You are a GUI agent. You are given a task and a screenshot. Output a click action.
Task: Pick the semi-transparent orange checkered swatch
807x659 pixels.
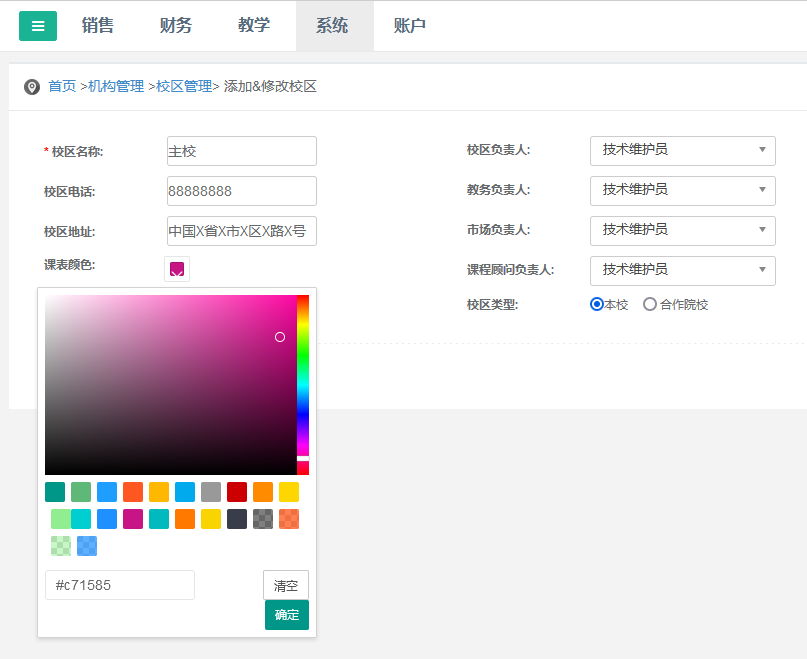(x=289, y=519)
